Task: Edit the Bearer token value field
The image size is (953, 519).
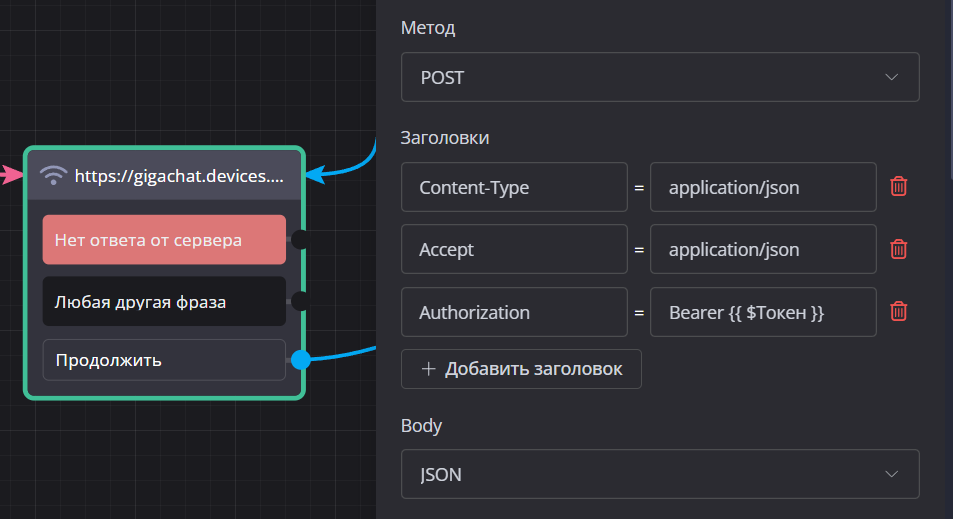Action: 762,312
